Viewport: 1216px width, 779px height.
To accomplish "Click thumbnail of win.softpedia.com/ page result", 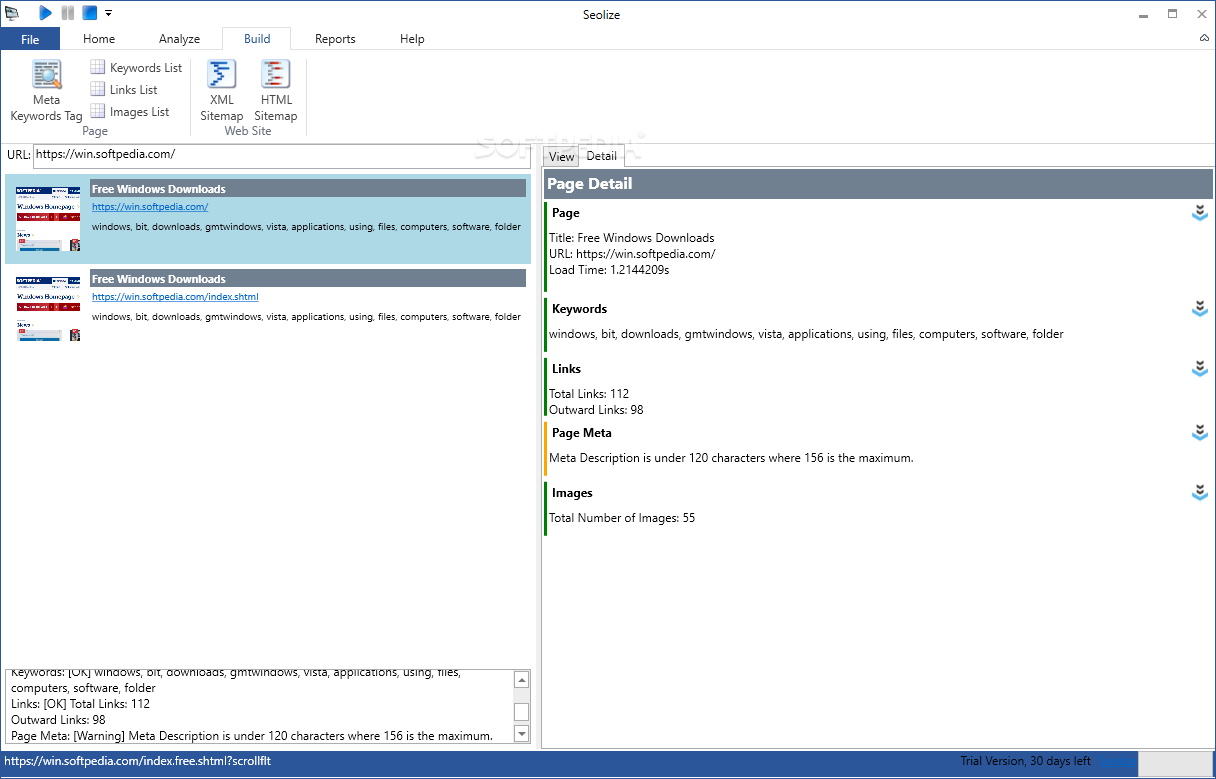I will tap(48, 217).
